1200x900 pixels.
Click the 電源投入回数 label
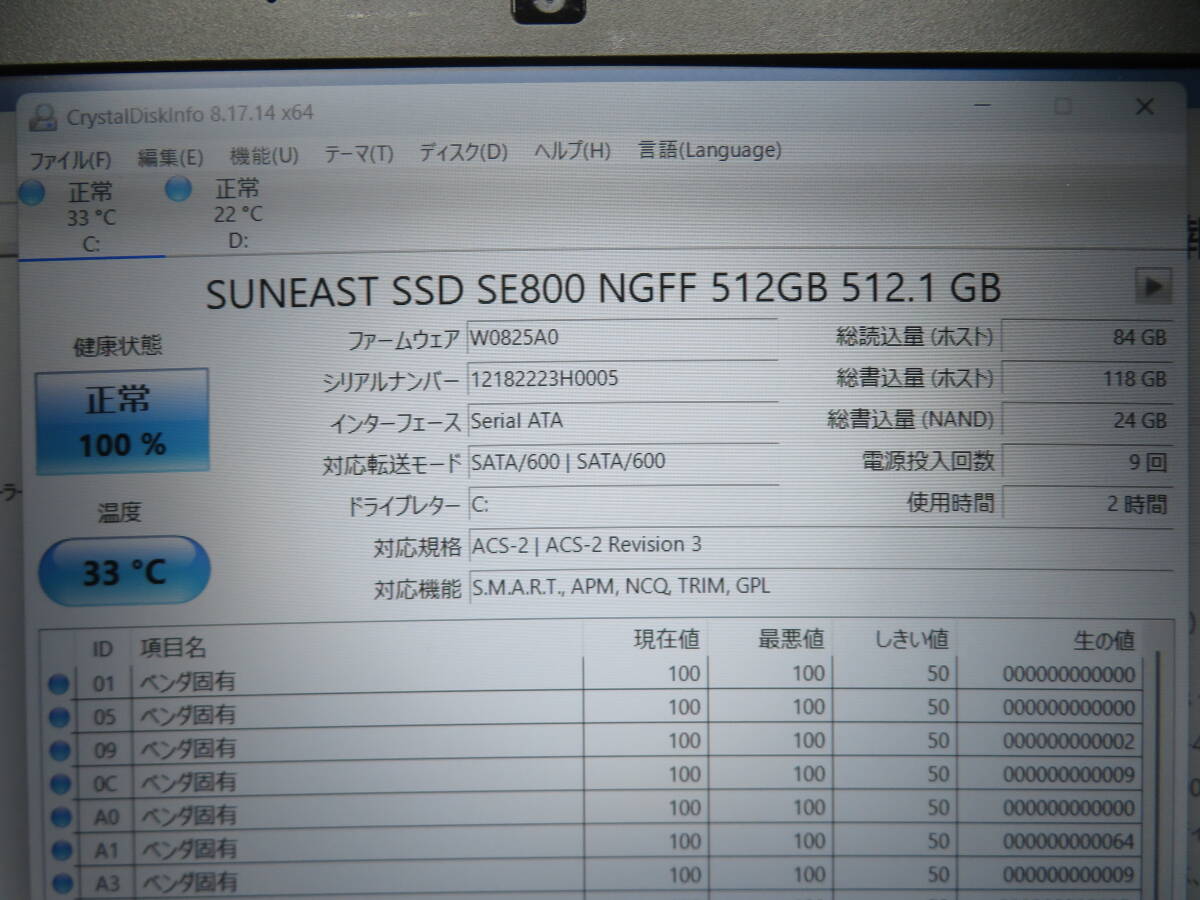[929, 461]
